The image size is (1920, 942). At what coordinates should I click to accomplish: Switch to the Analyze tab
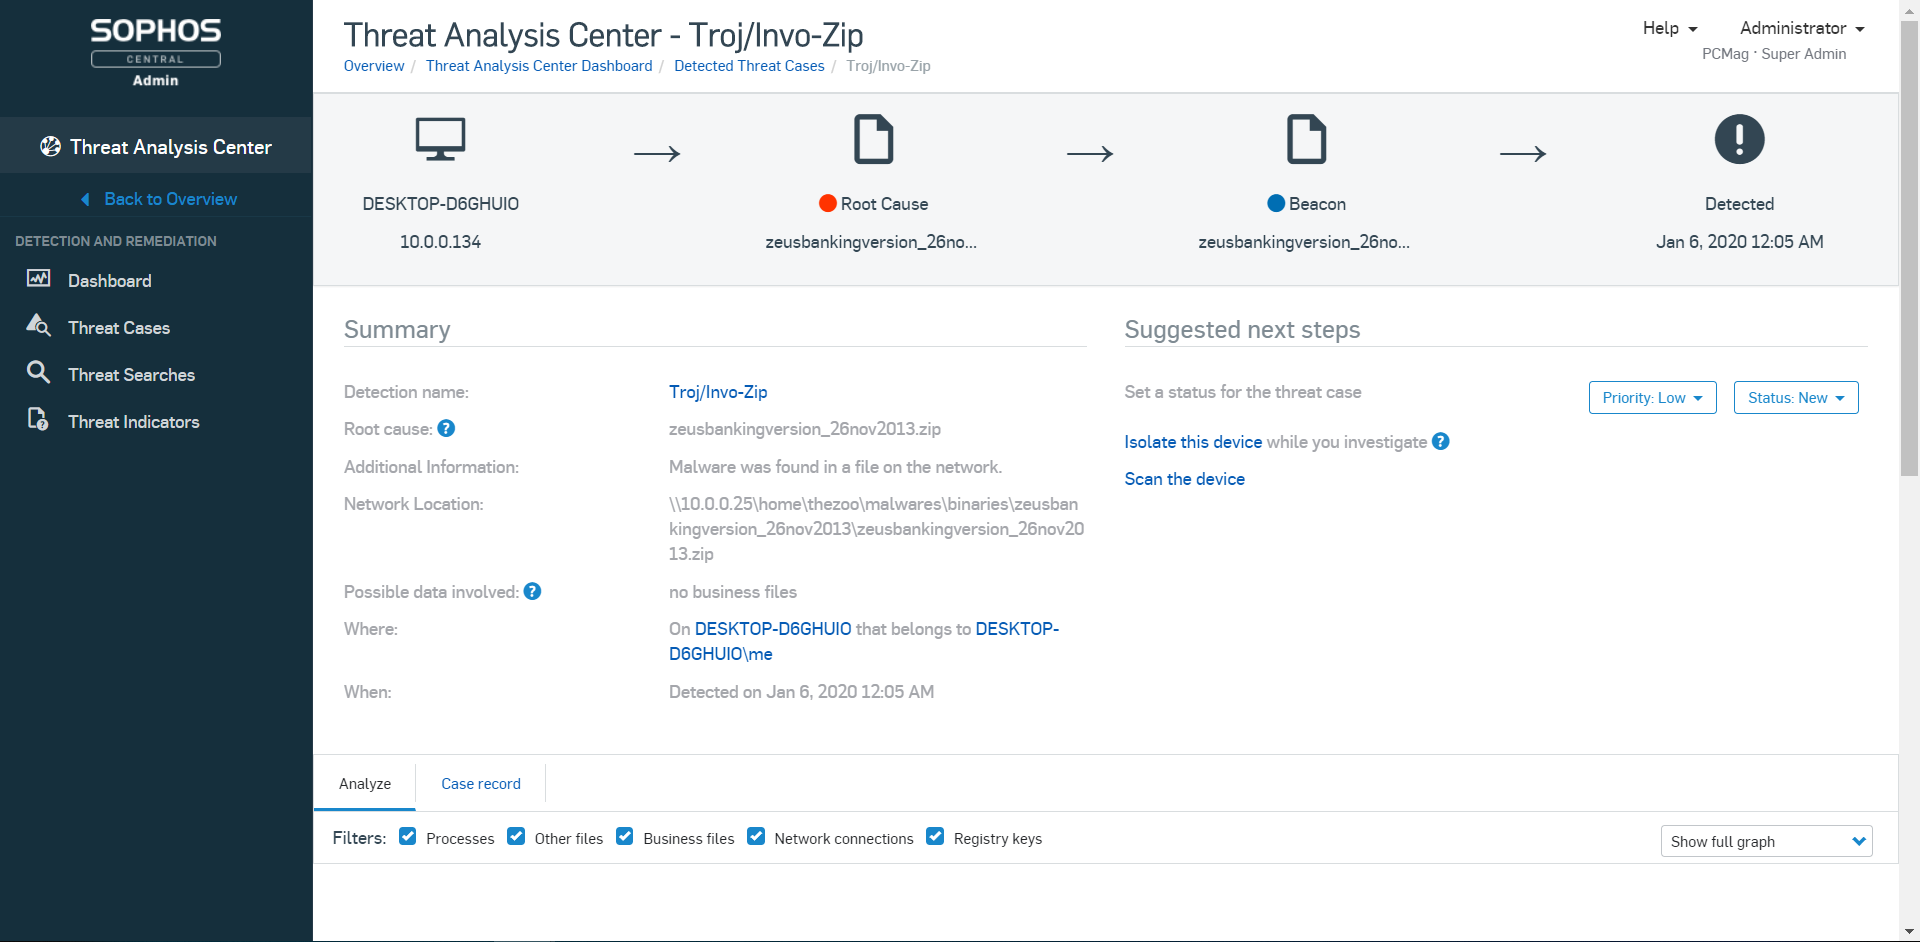(x=365, y=784)
